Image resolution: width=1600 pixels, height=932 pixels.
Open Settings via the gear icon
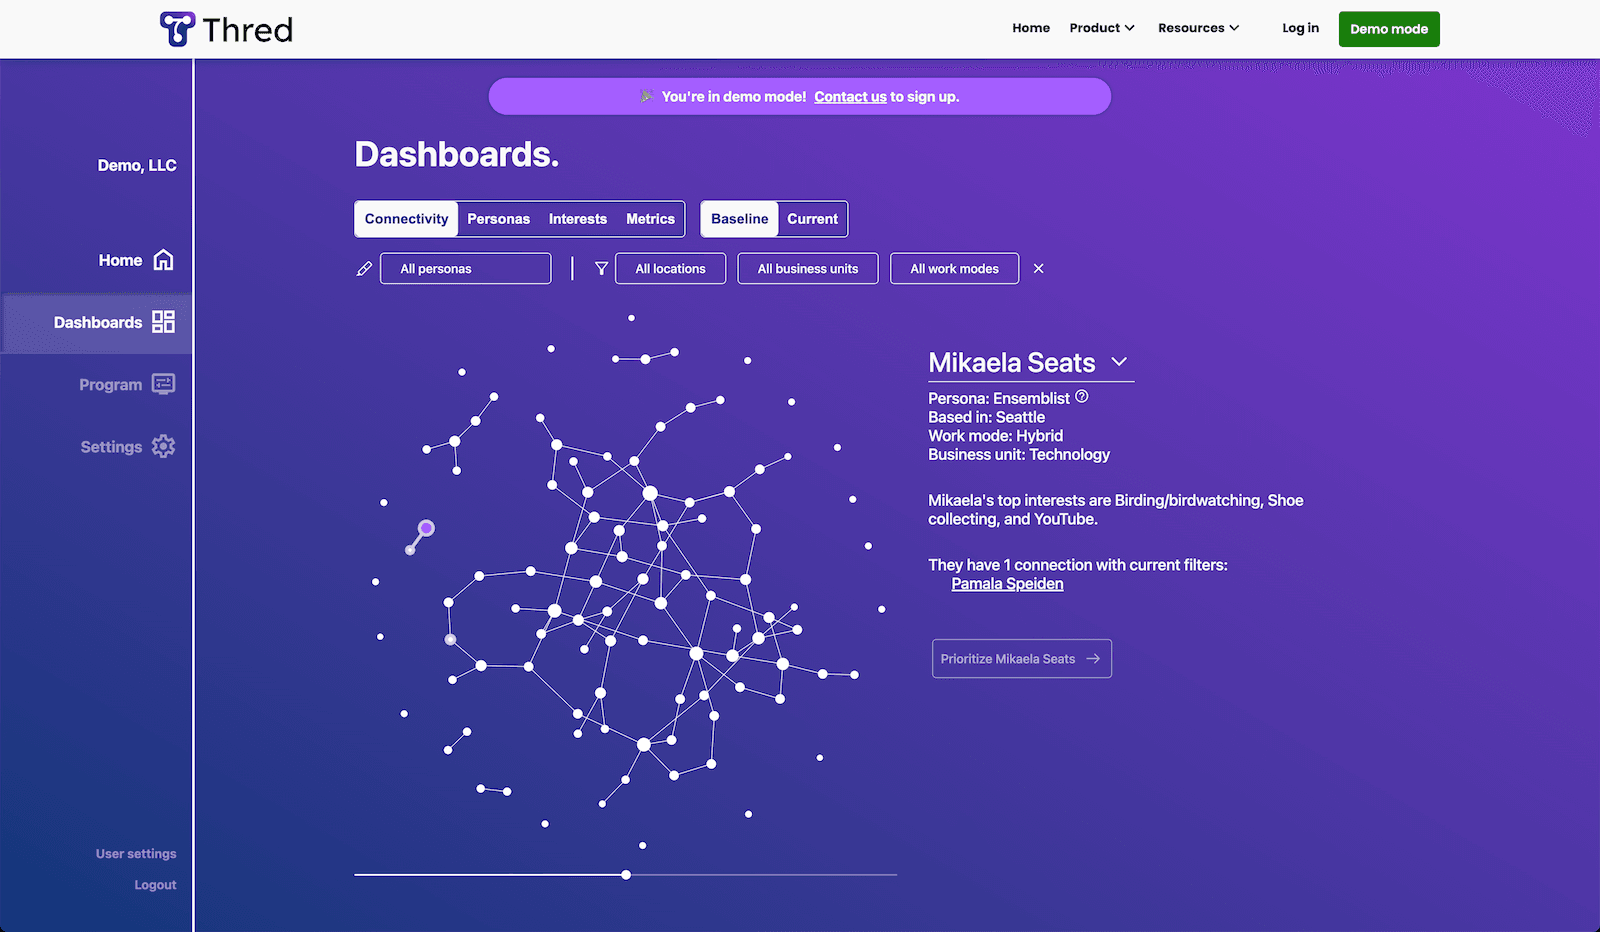163,446
